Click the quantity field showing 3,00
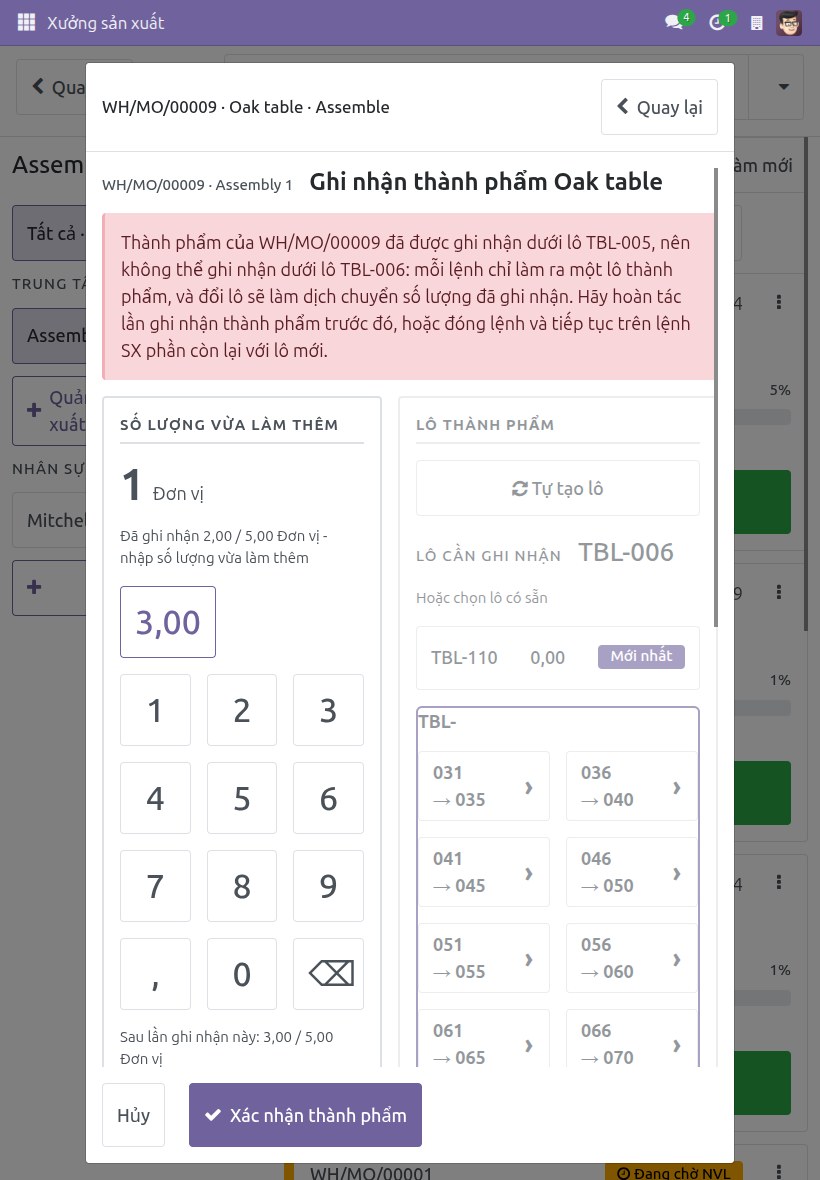Image resolution: width=820 pixels, height=1180 pixels. 168,622
